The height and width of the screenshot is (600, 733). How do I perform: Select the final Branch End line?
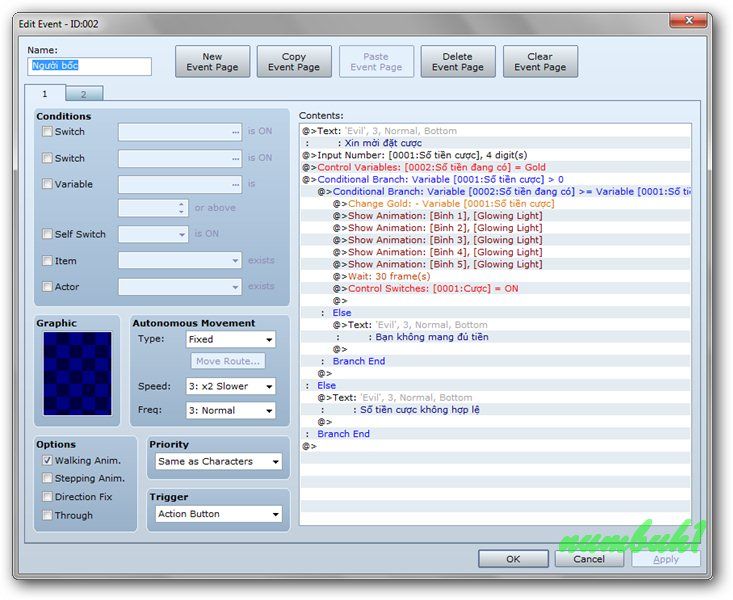click(495, 434)
